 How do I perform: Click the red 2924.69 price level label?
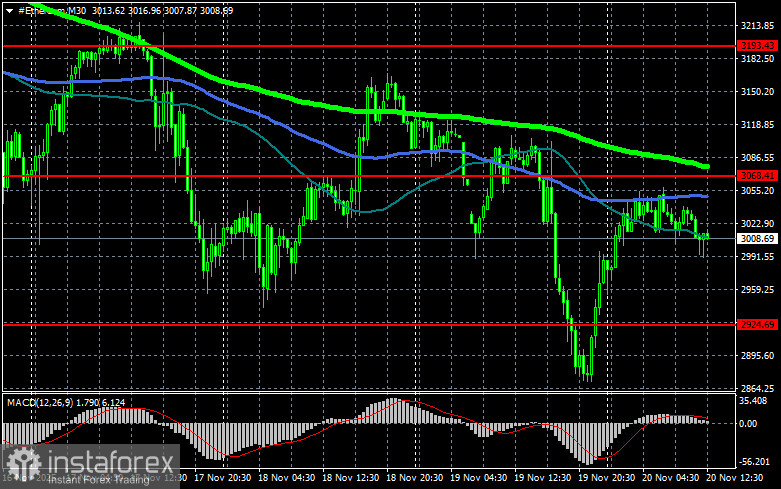tap(757, 325)
